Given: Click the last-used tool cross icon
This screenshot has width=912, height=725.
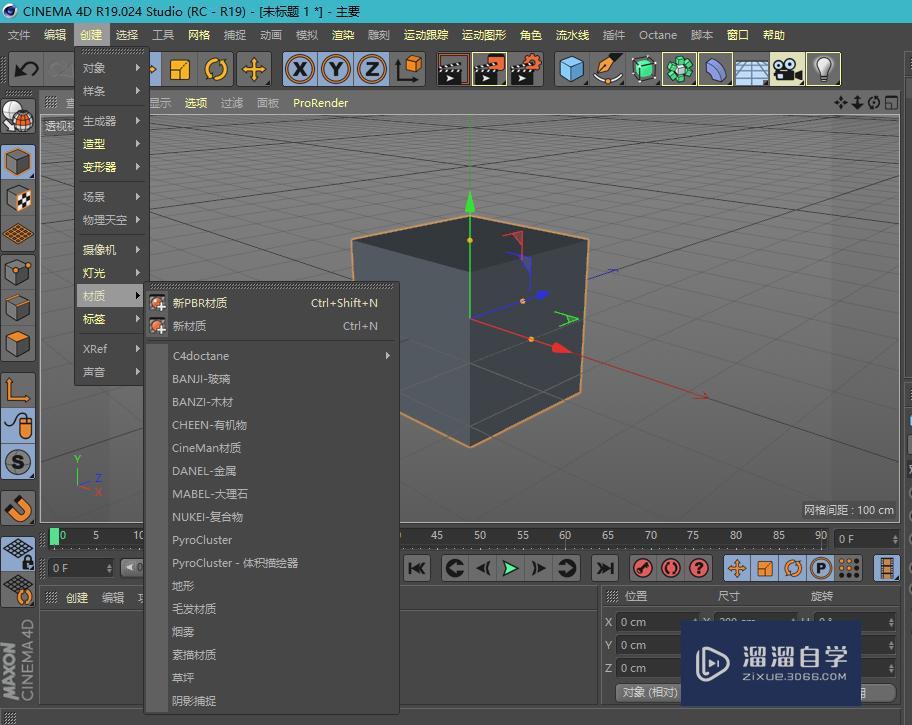Looking at the screenshot, I should pyautogui.click(x=254, y=69).
